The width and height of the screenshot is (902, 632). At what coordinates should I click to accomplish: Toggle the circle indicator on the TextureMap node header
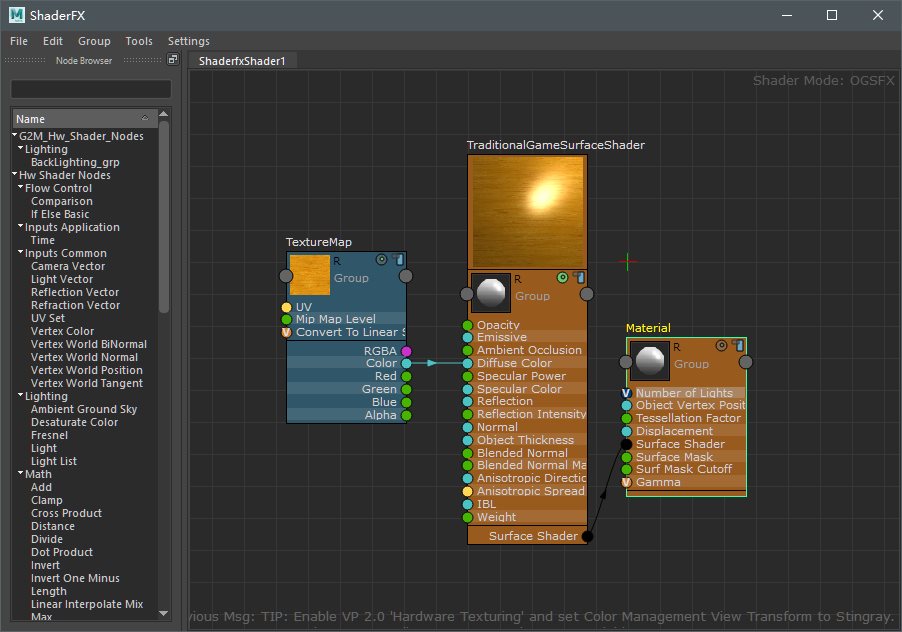pos(381,260)
